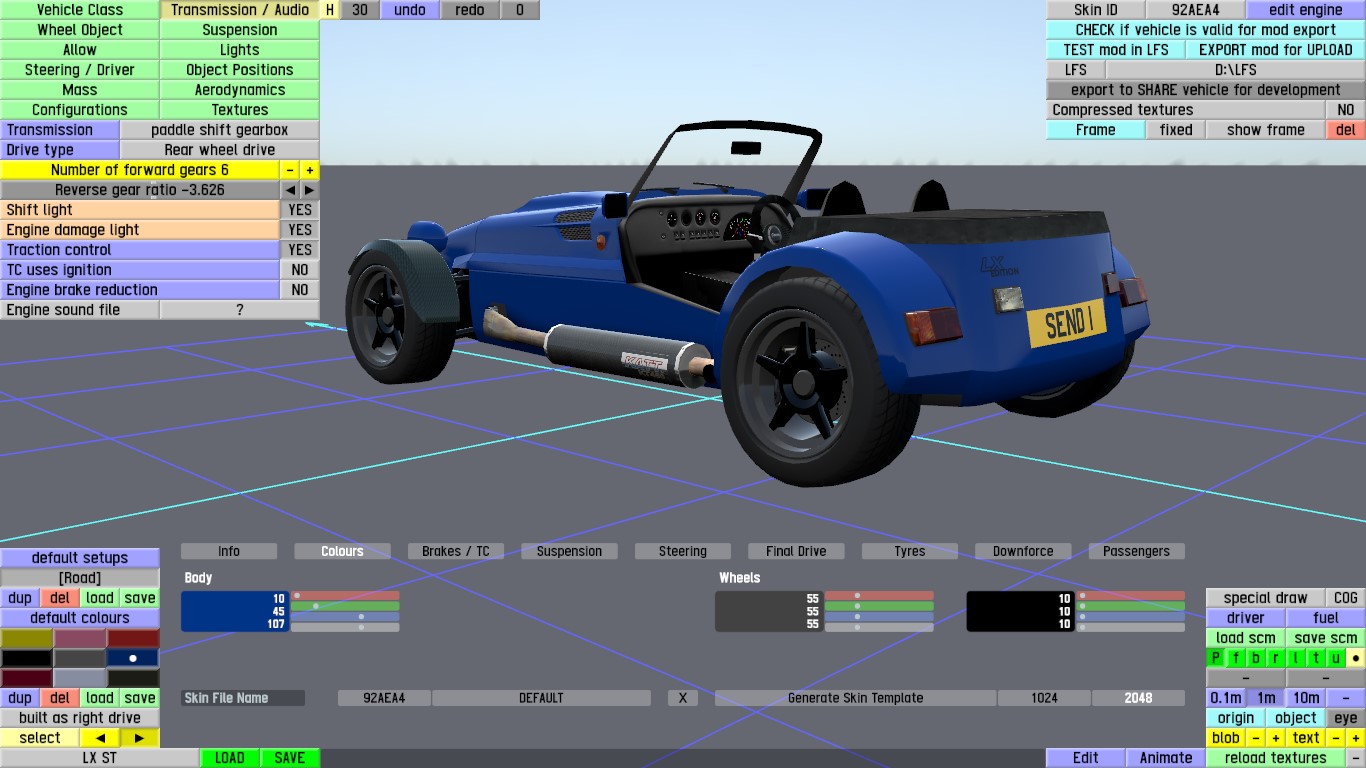1366x768 pixels.
Task: Adjust the Body red colour slider
Action: [x=345, y=596]
